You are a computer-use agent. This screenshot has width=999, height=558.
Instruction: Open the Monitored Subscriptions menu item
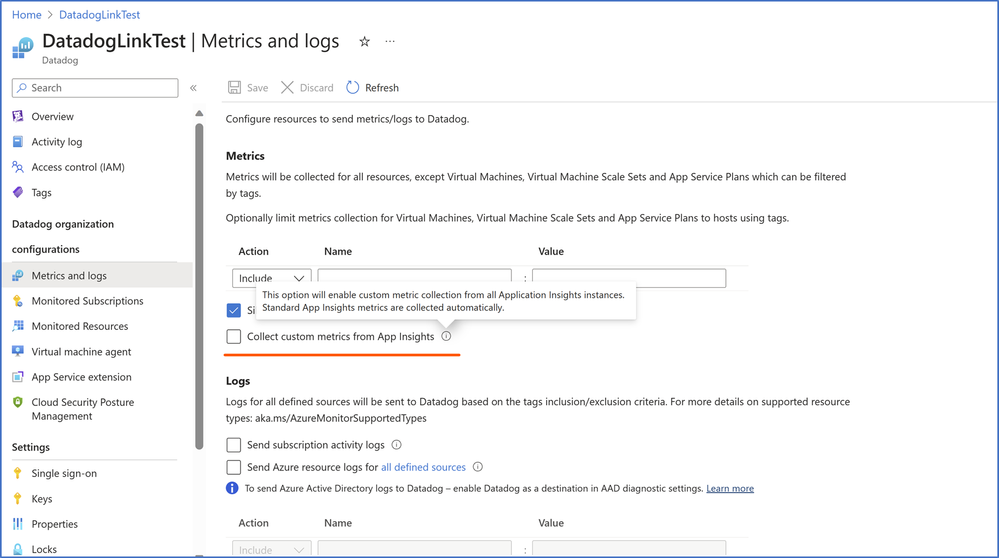point(87,301)
